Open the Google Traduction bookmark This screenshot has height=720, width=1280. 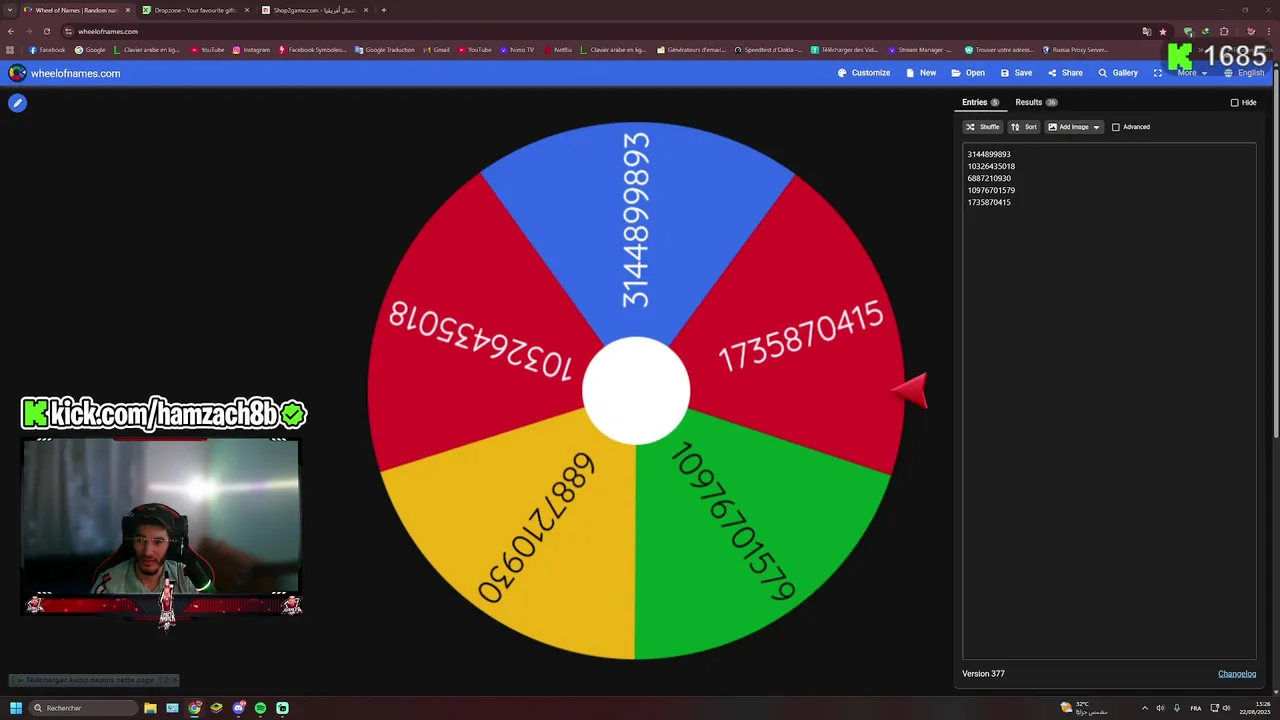pyautogui.click(x=384, y=50)
